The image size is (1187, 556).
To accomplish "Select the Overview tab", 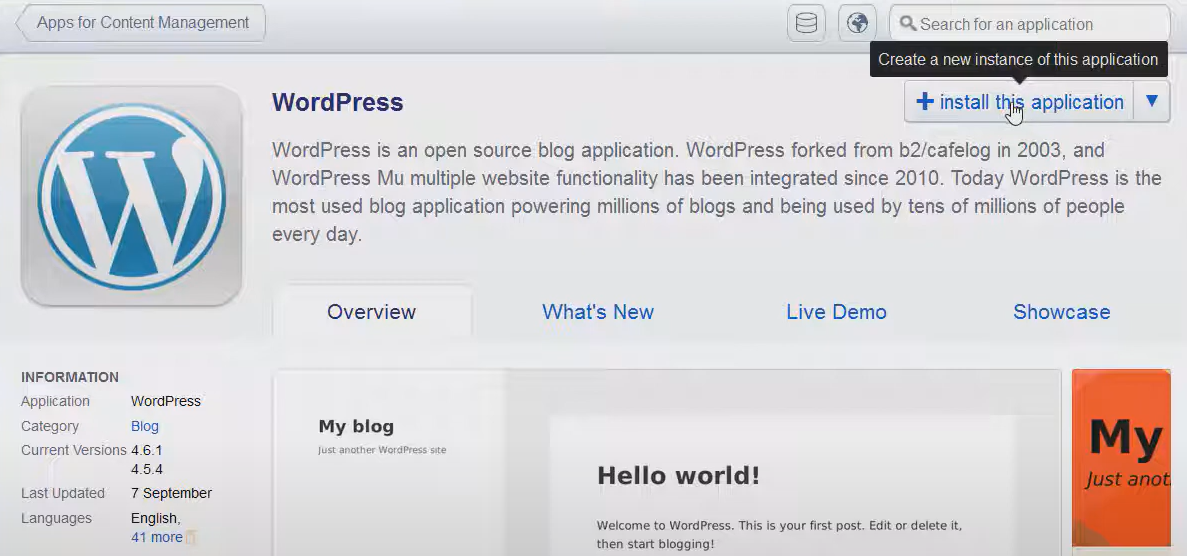I will [x=372, y=312].
